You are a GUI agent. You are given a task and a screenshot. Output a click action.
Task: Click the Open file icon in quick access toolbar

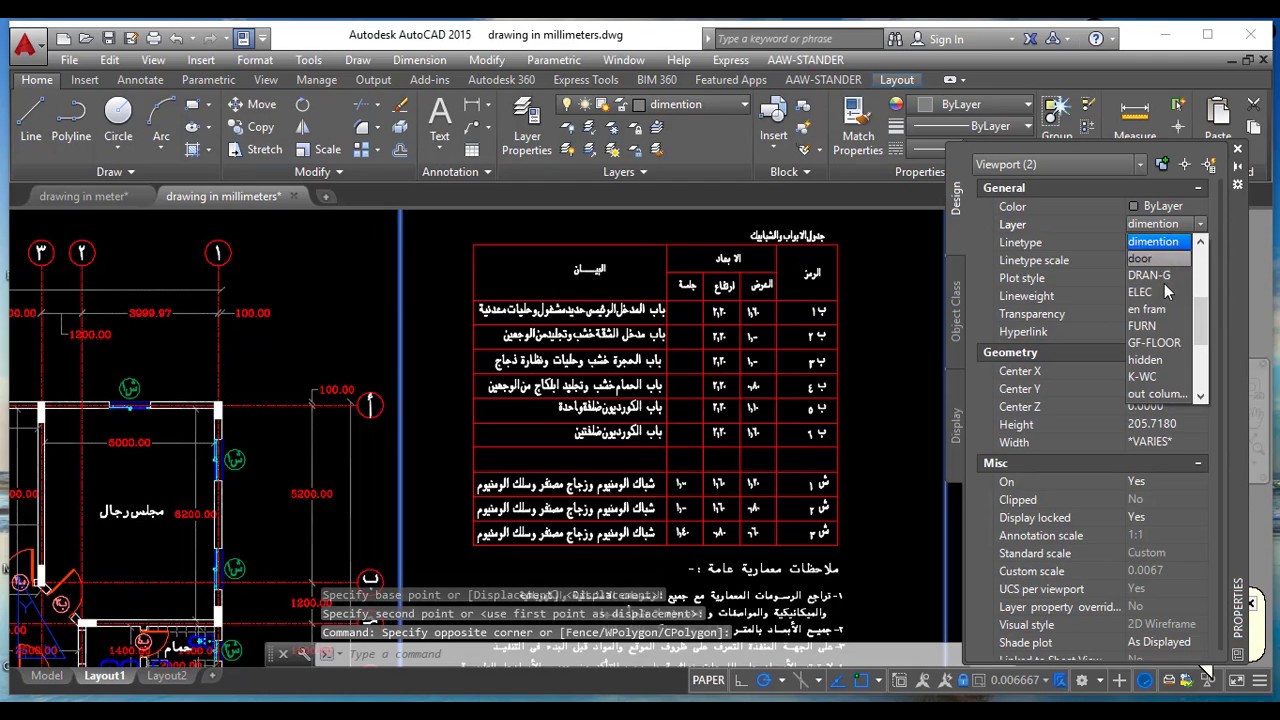[85, 38]
